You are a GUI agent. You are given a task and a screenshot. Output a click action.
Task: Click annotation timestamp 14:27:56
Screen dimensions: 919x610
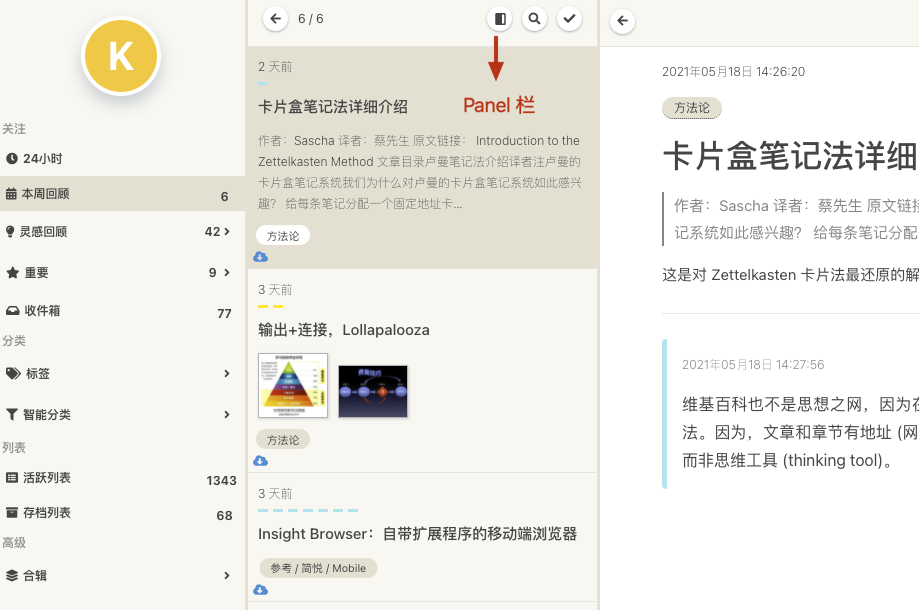753,364
